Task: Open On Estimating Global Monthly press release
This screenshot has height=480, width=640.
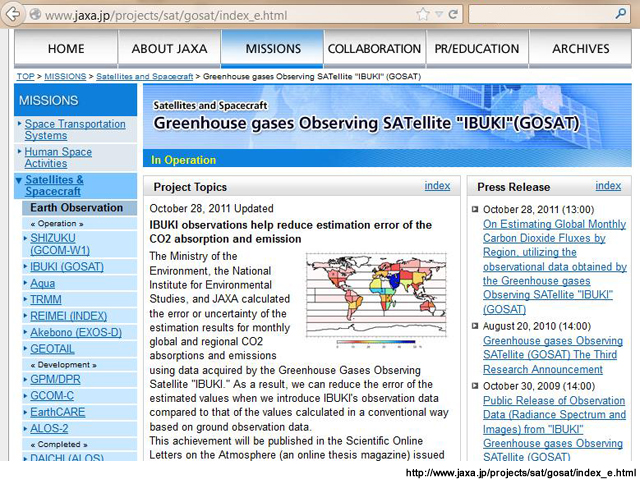Action: [555, 267]
